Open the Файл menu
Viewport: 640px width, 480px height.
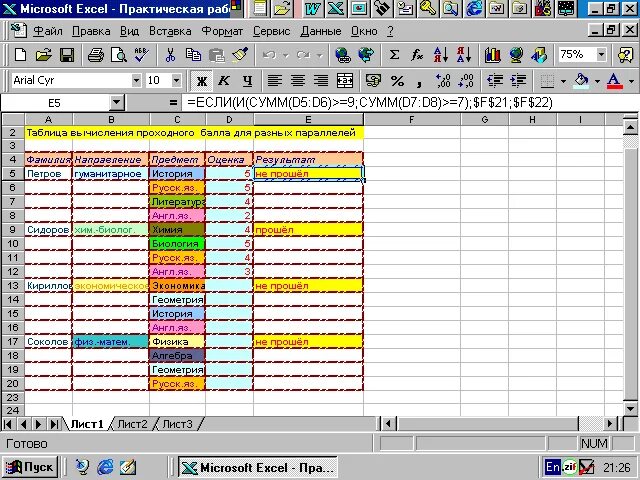point(48,31)
